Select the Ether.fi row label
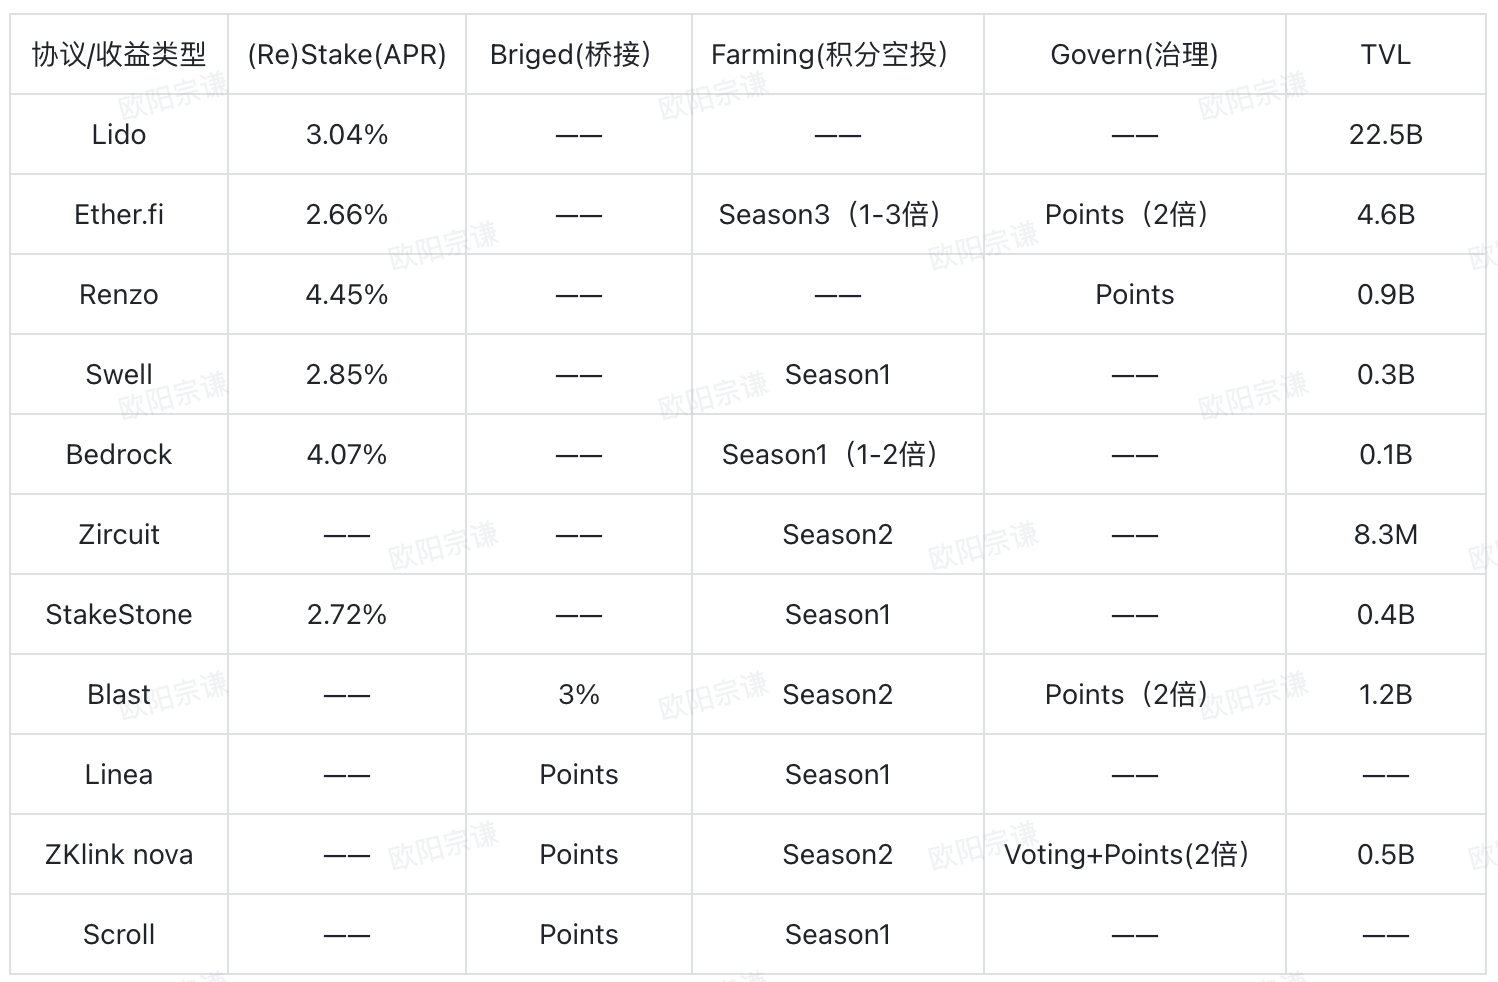Image resolution: width=1498 pixels, height=982 pixels. tap(118, 215)
